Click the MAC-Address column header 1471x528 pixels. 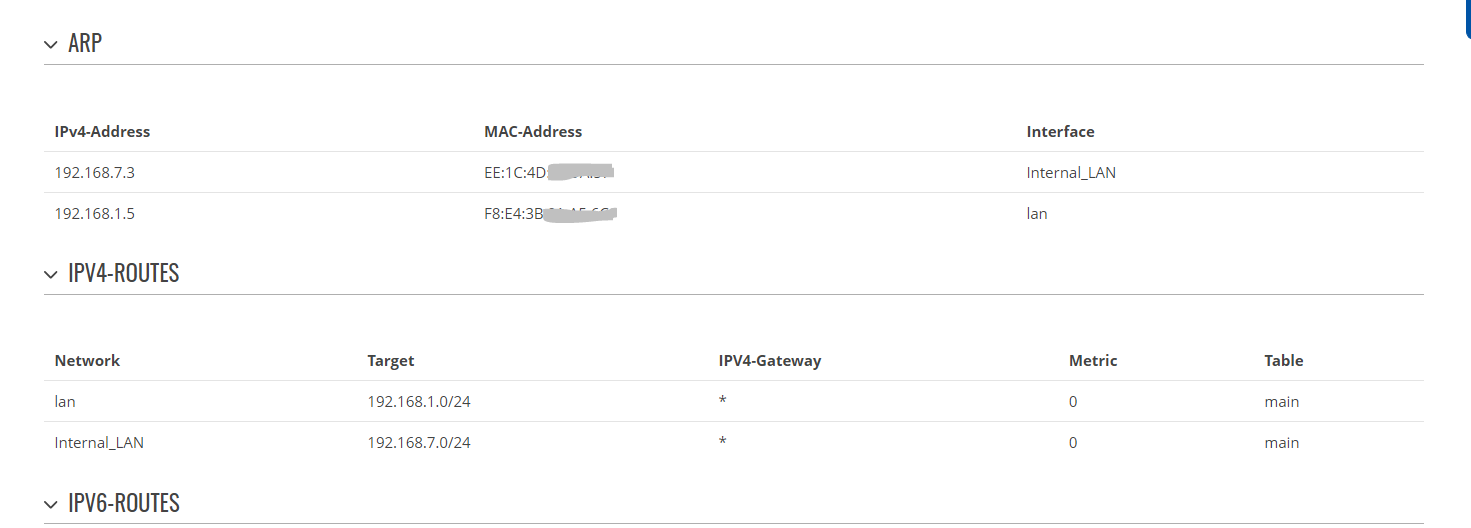click(x=532, y=132)
